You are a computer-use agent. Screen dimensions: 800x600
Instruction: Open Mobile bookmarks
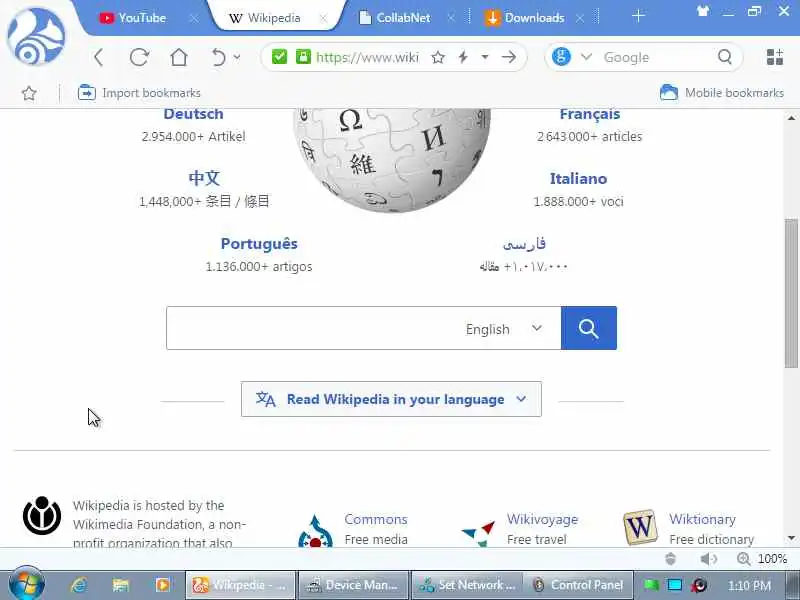(721, 92)
